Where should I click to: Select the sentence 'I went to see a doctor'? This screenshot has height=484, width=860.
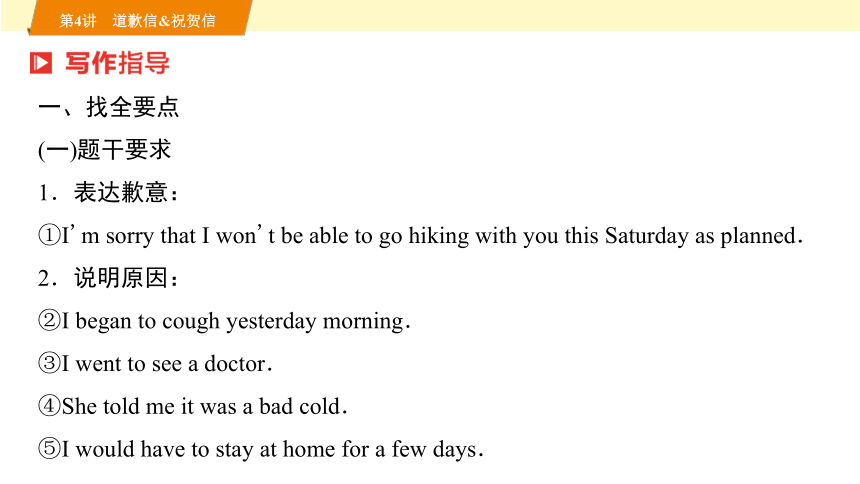tap(167, 363)
